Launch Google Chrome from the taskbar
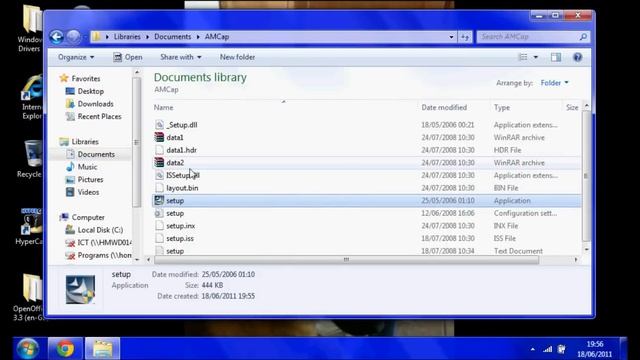Viewport: 640px width, 360px height. pos(65,349)
